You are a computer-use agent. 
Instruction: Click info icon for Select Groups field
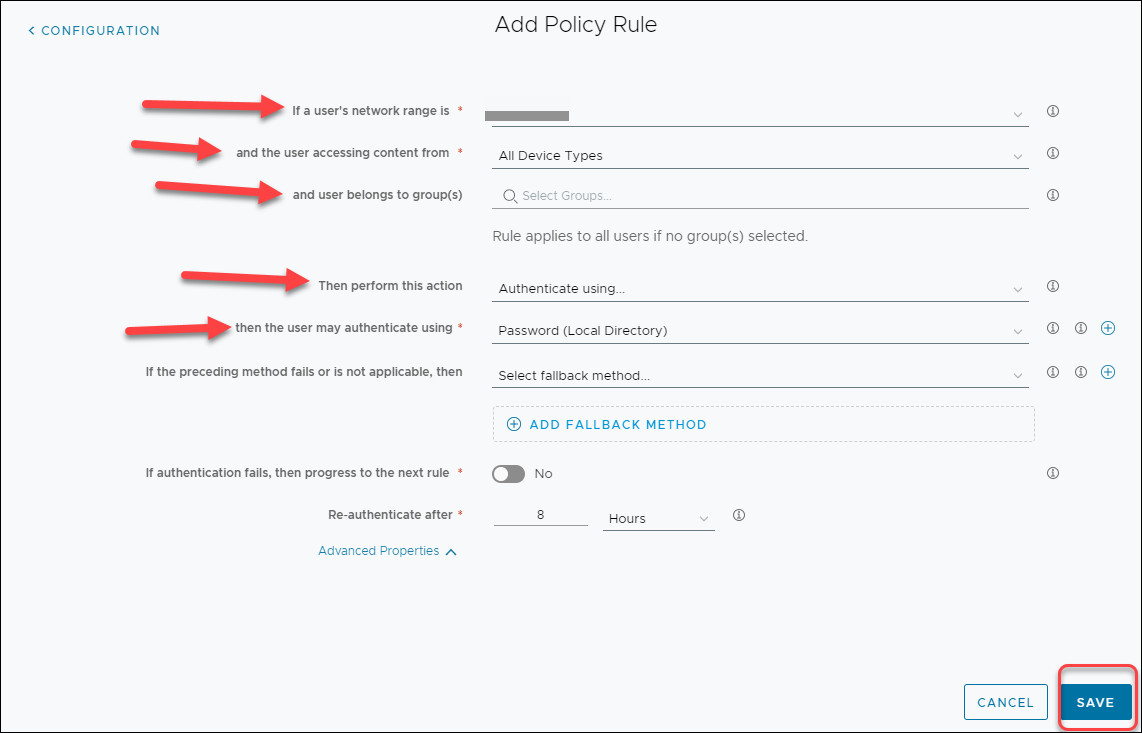[x=1052, y=195]
